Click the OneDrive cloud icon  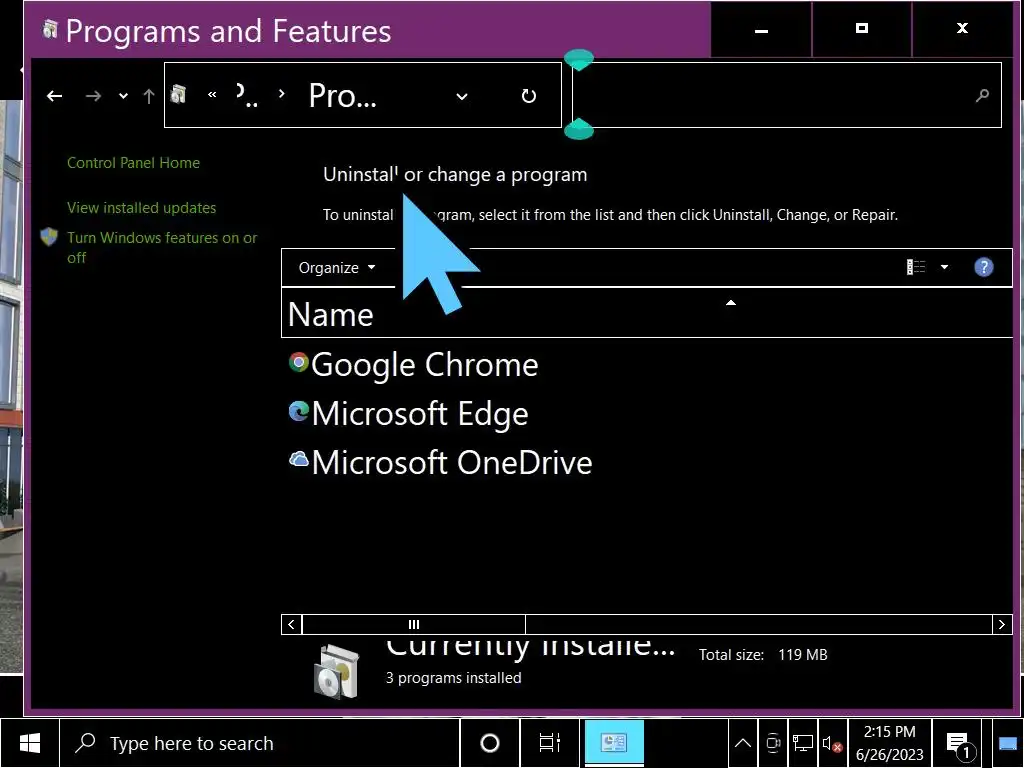tap(298, 459)
